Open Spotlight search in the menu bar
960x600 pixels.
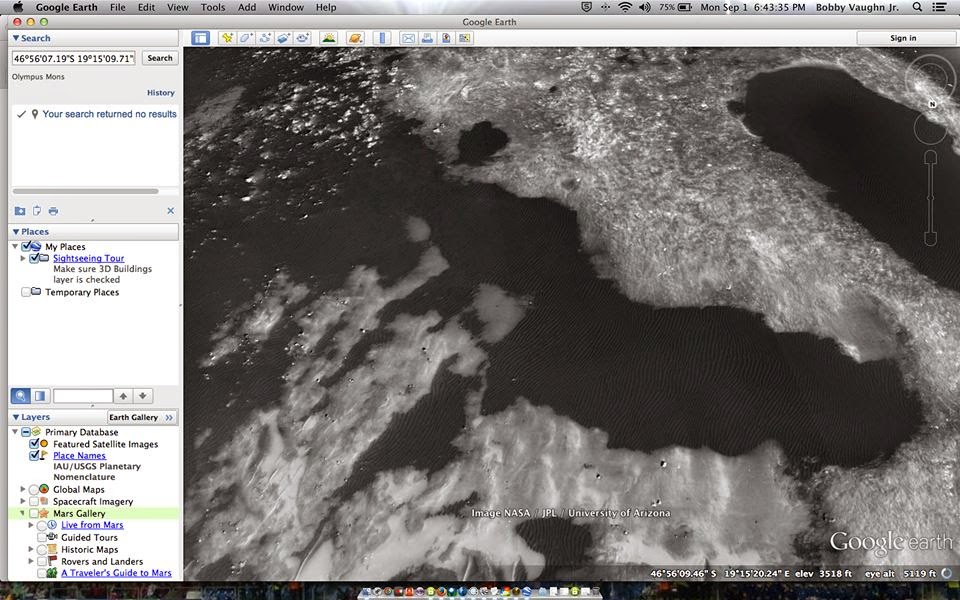tap(917, 7)
